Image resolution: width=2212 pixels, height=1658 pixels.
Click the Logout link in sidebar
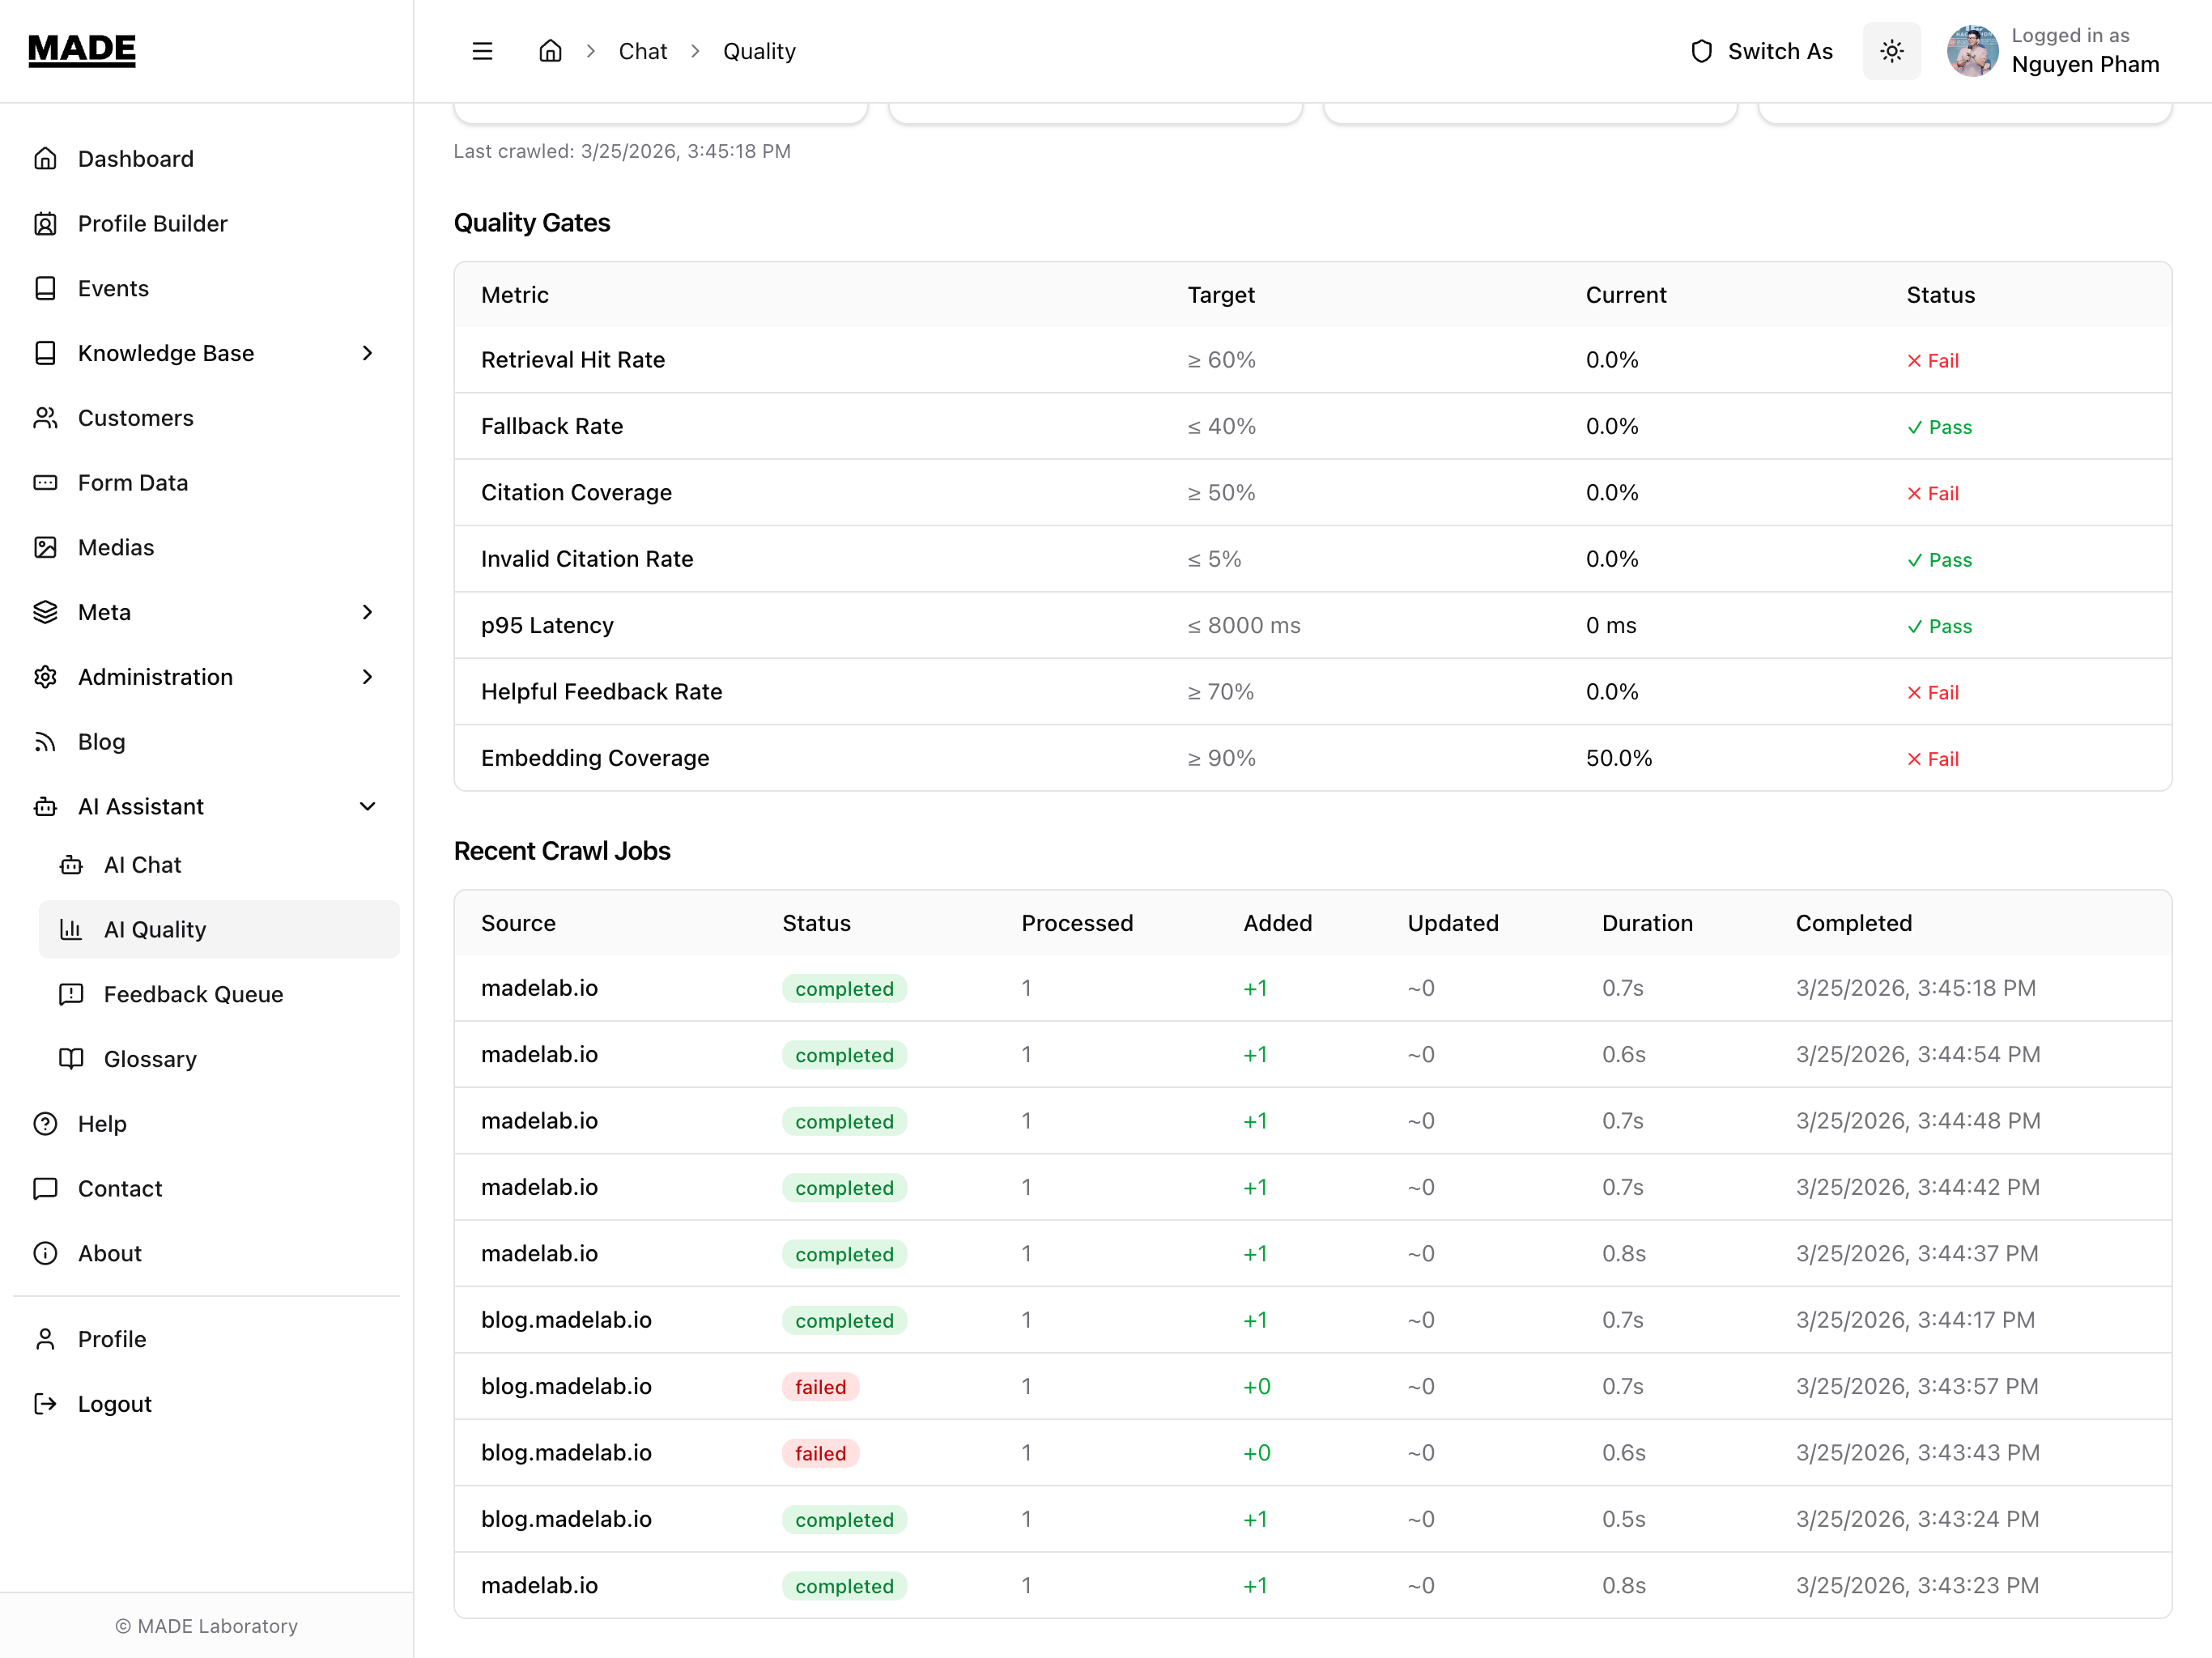click(114, 1404)
